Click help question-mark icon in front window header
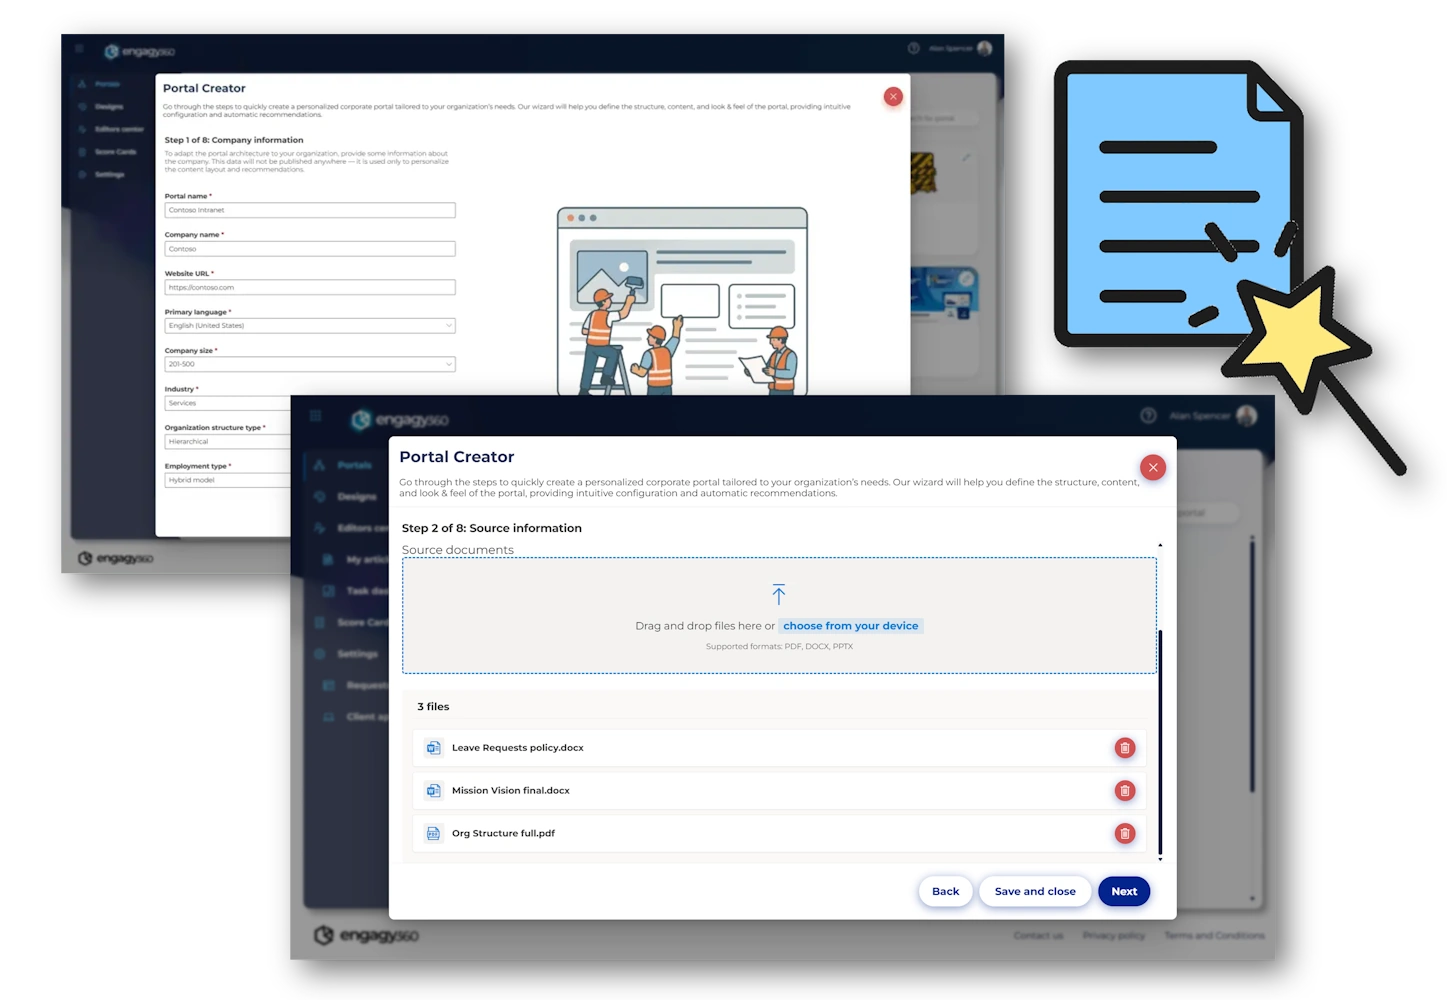Screen dimensions: 1447x1000 click(1148, 416)
